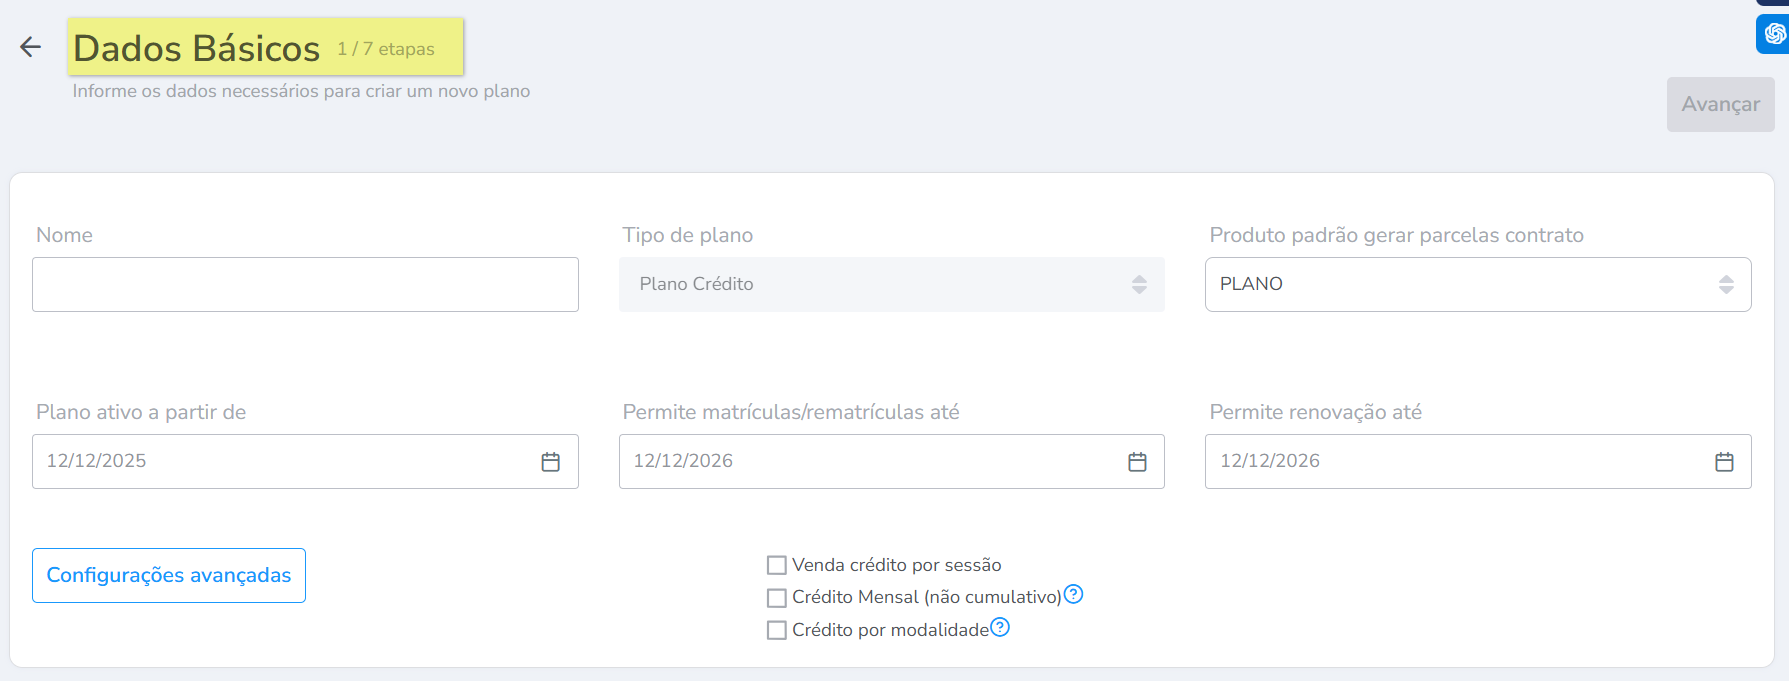The height and width of the screenshot is (681, 1789).
Task: Click the Avançar button
Action: point(1720,104)
